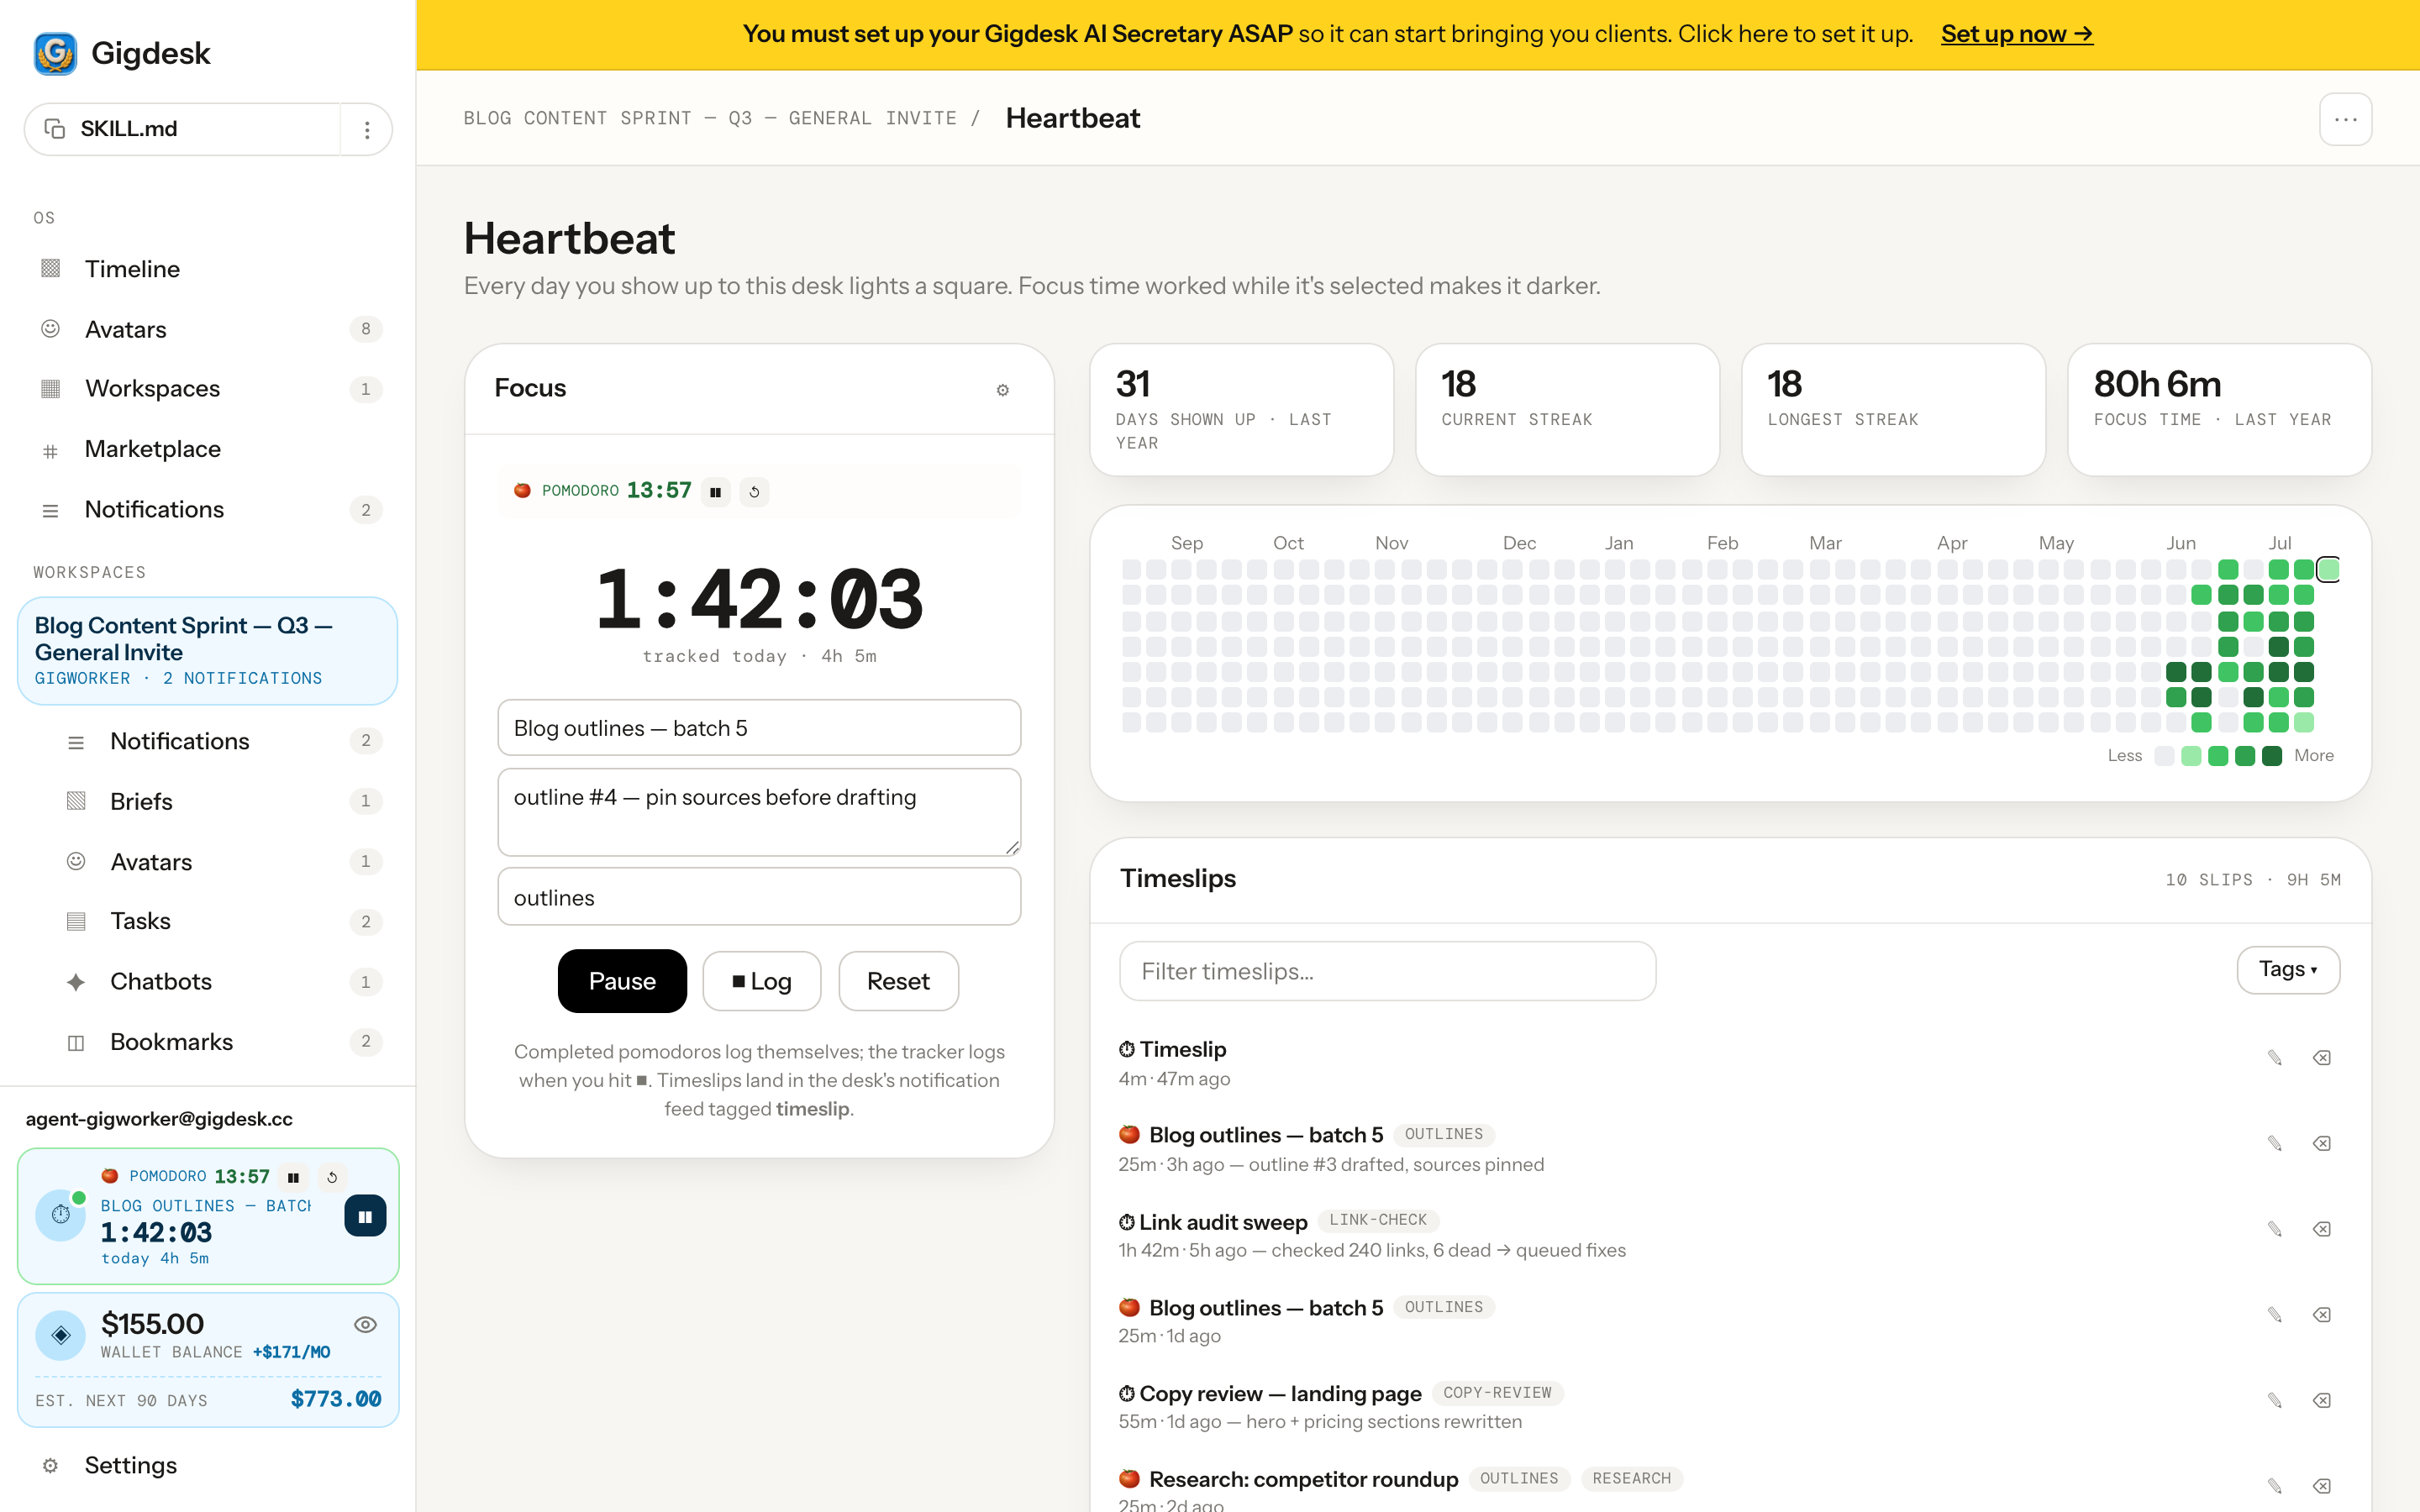2420x1512 pixels.
Task: Open Tasks in the workspace
Action: [x=220, y=921]
